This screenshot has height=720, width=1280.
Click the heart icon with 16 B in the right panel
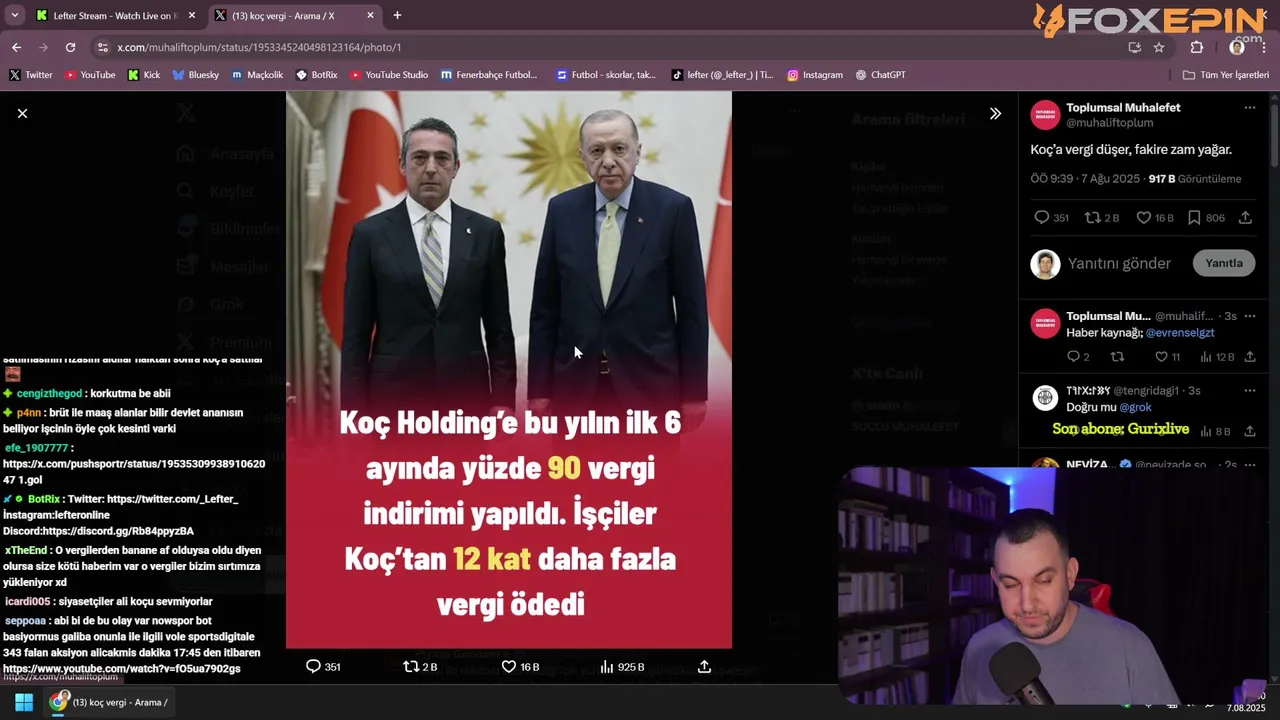(x=1144, y=217)
